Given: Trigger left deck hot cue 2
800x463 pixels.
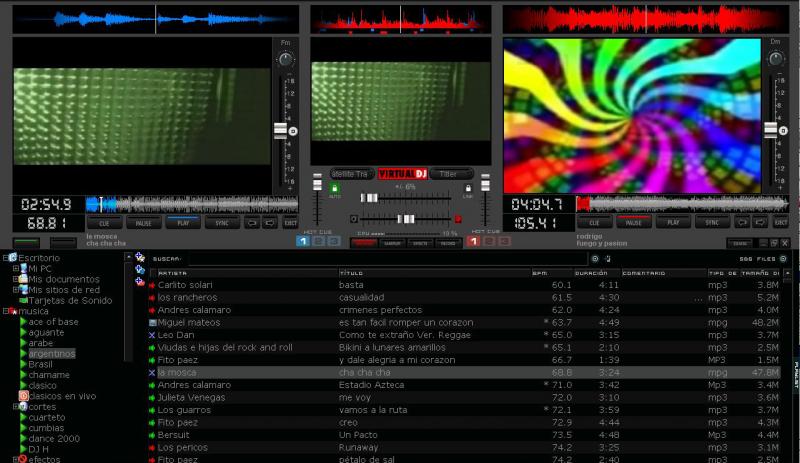Looking at the screenshot, I should pos(318,241).
